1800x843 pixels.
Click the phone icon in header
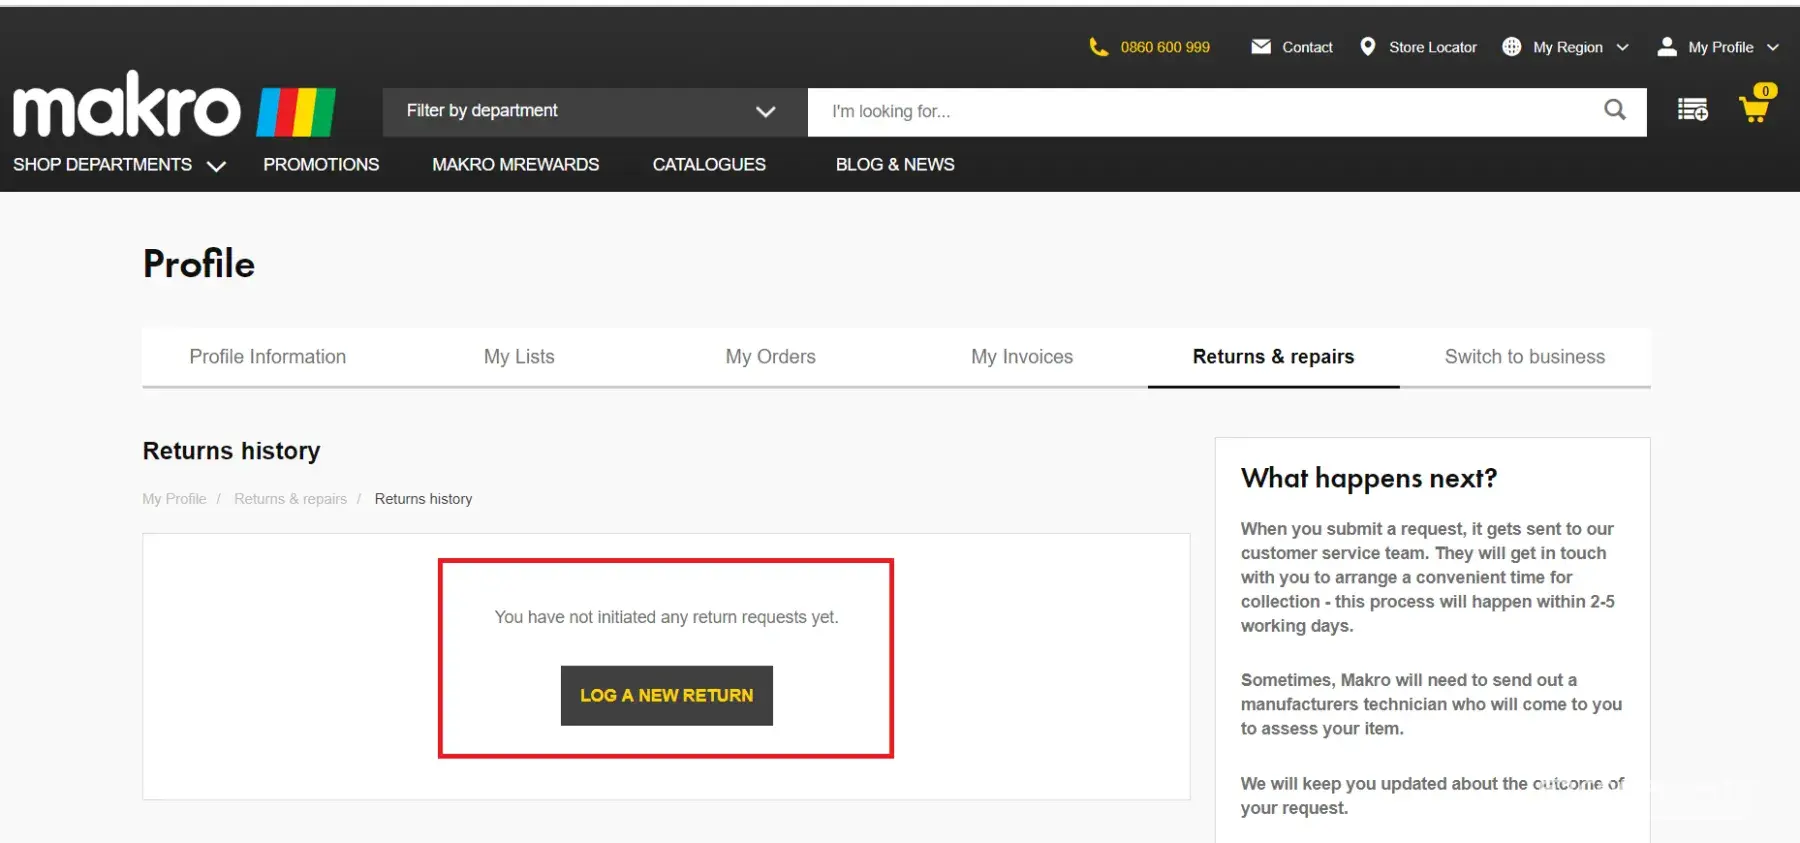point(1098,47)
